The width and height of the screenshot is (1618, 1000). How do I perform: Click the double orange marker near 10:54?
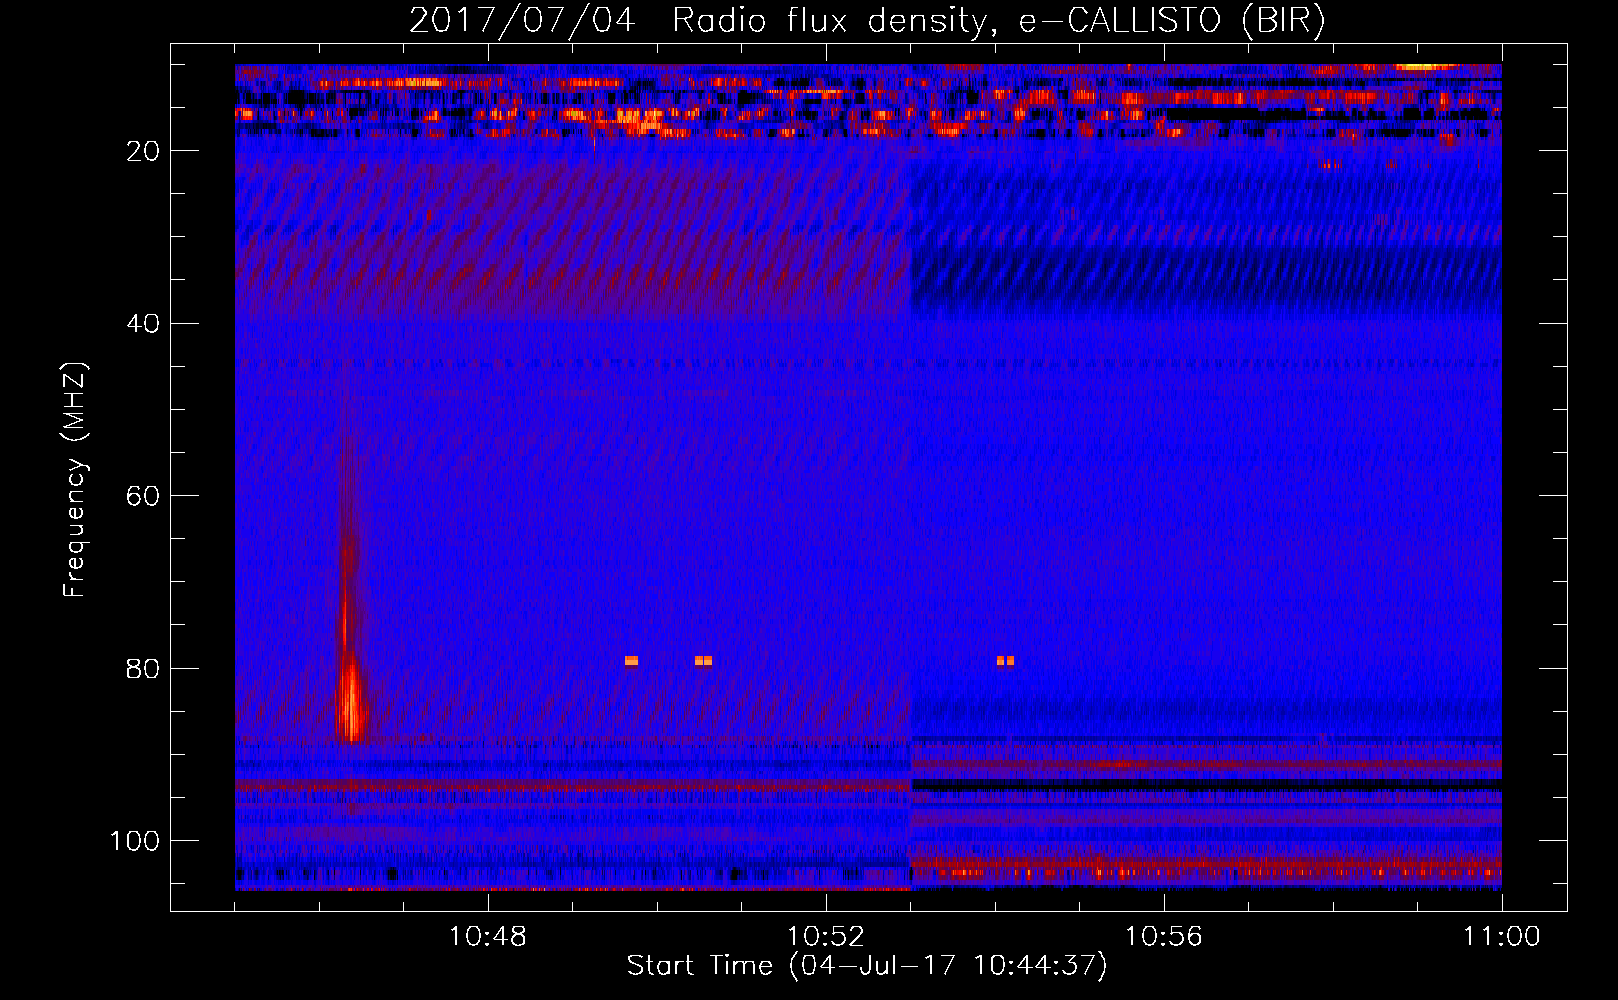1006,661
